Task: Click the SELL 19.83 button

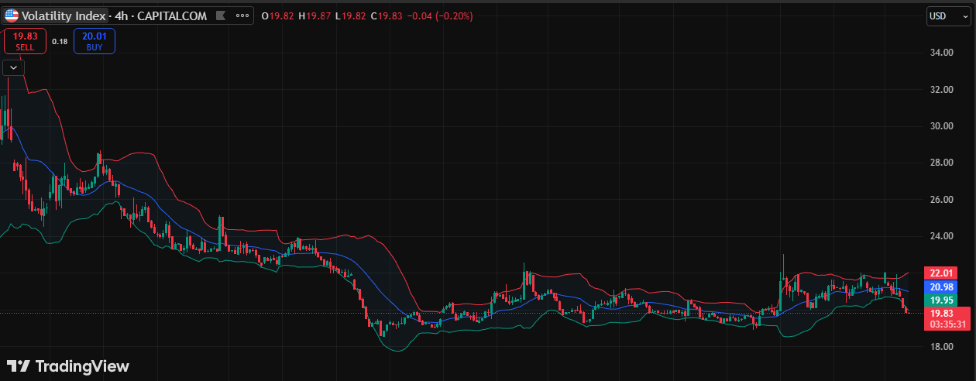Action: coord(26,41)
